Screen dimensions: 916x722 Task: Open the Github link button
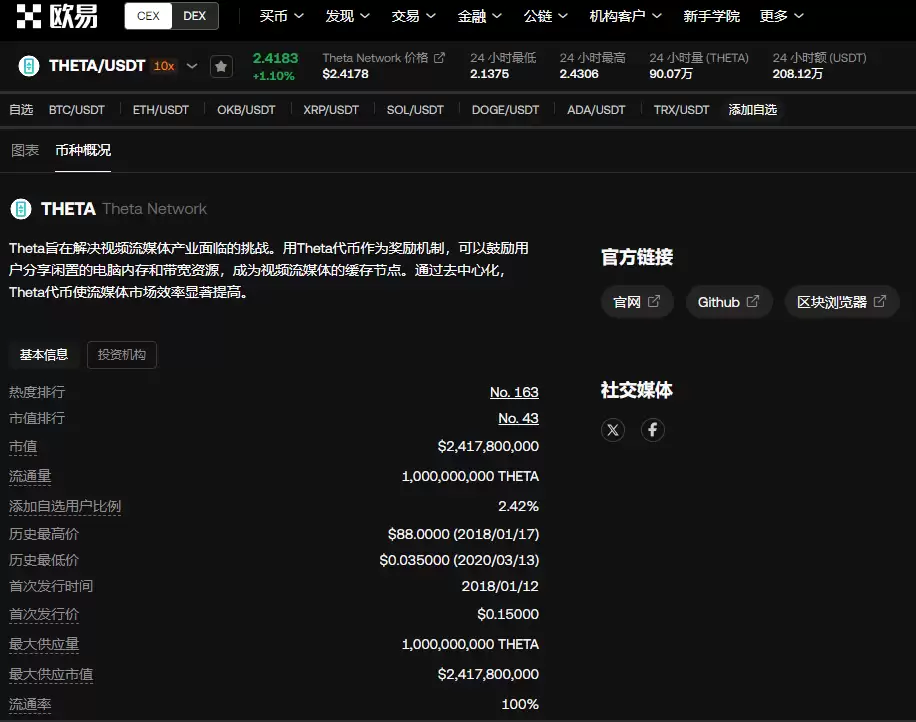pyautogui.click(x=728, y=302)
